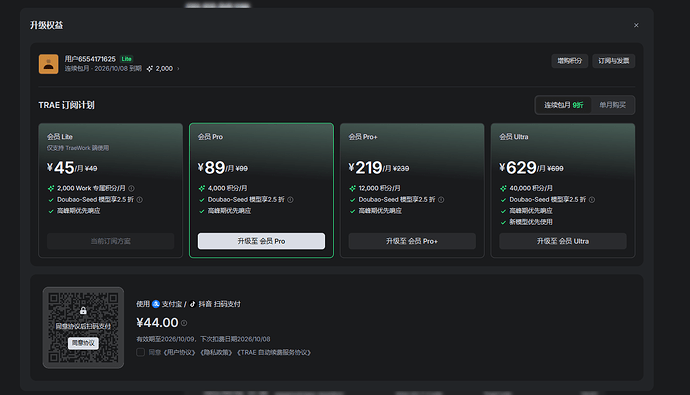This screenshot has width=690, height=395.
Task: Click the locked QR code image
Action: (x=83, y=328)
